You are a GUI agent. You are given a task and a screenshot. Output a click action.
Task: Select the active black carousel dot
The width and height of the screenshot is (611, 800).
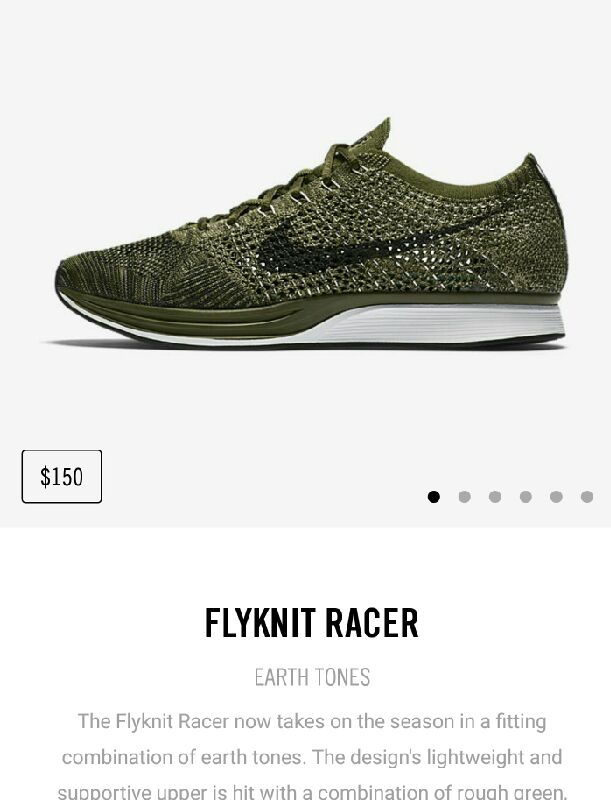coord(434,497)
